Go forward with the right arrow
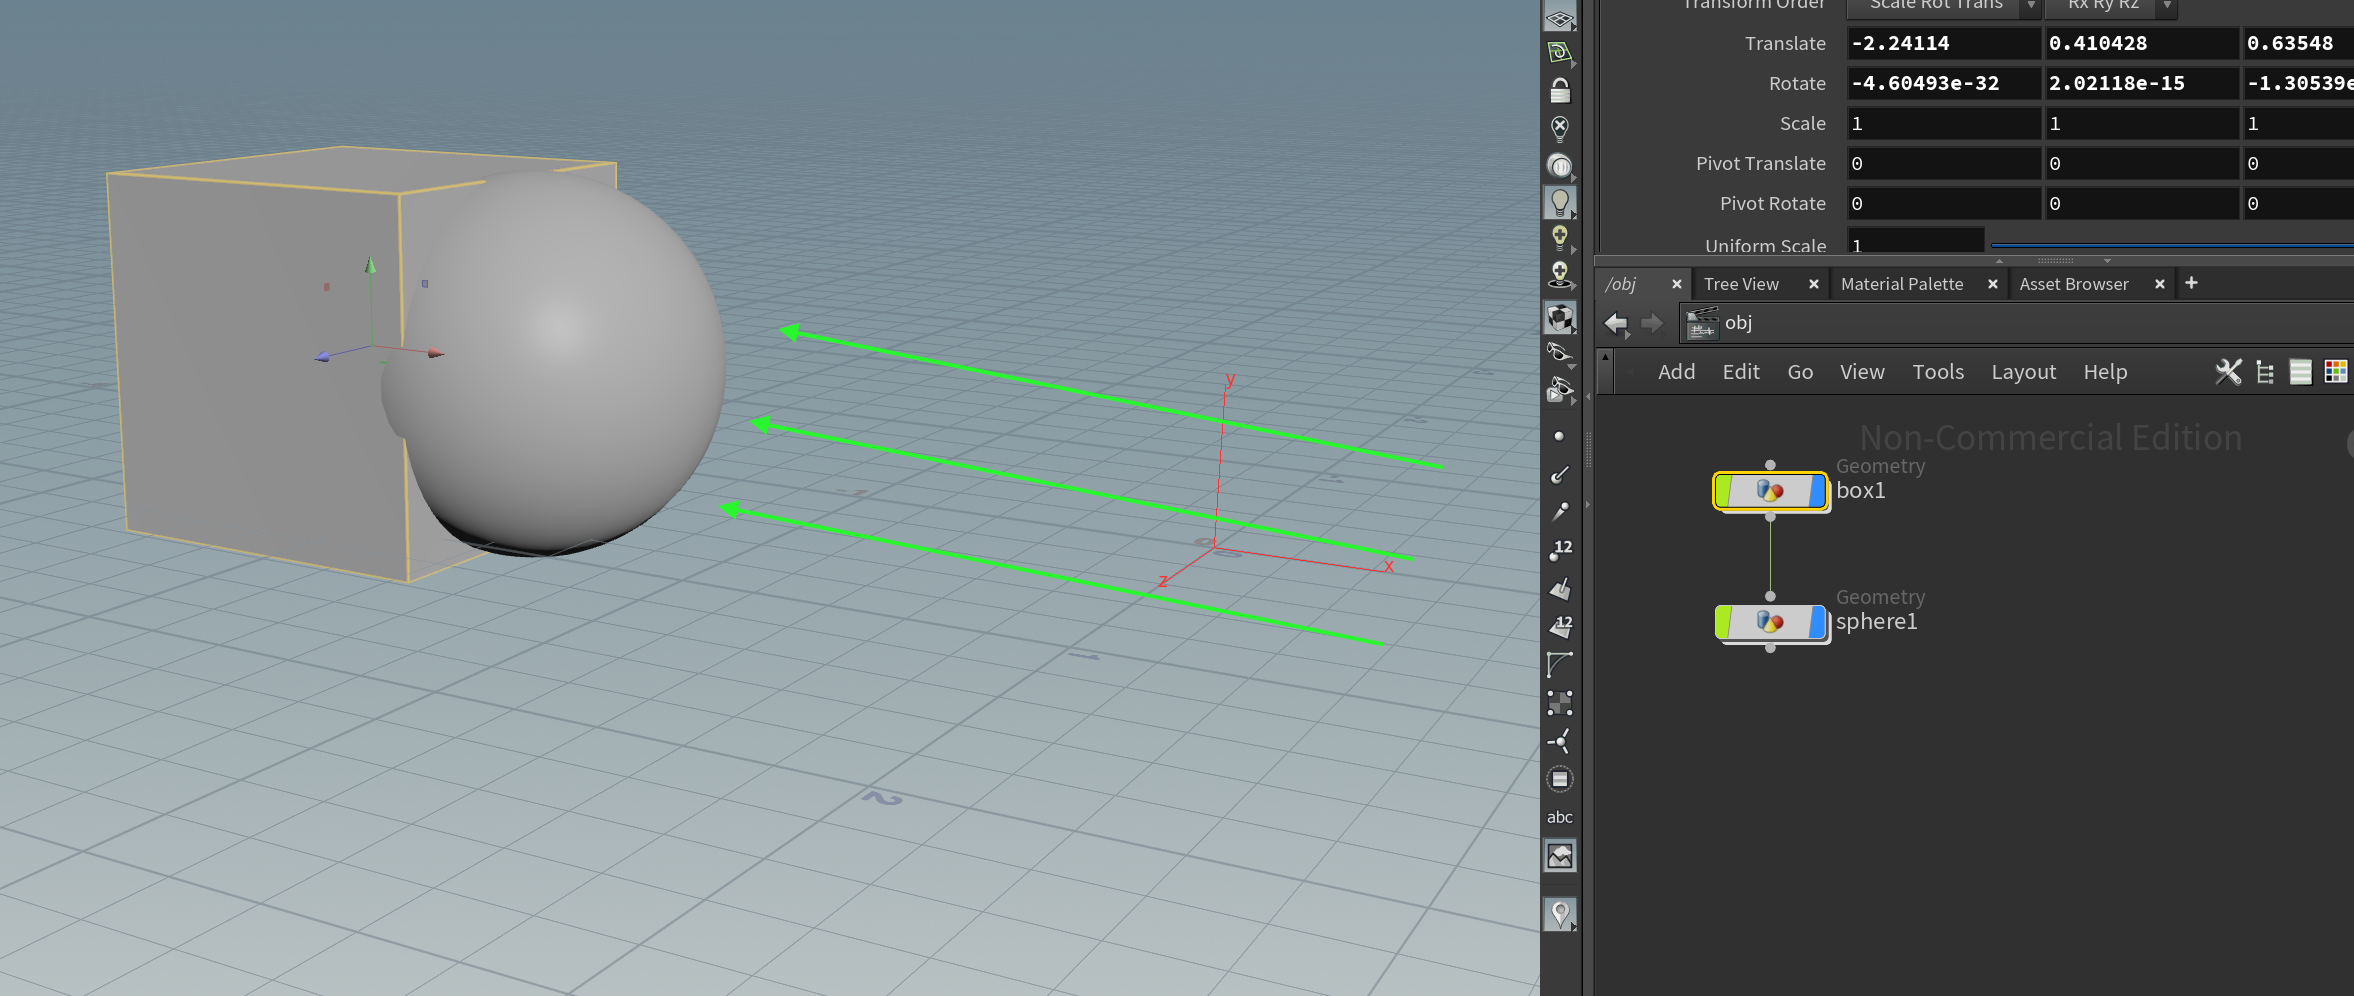 coord(1652,323)
